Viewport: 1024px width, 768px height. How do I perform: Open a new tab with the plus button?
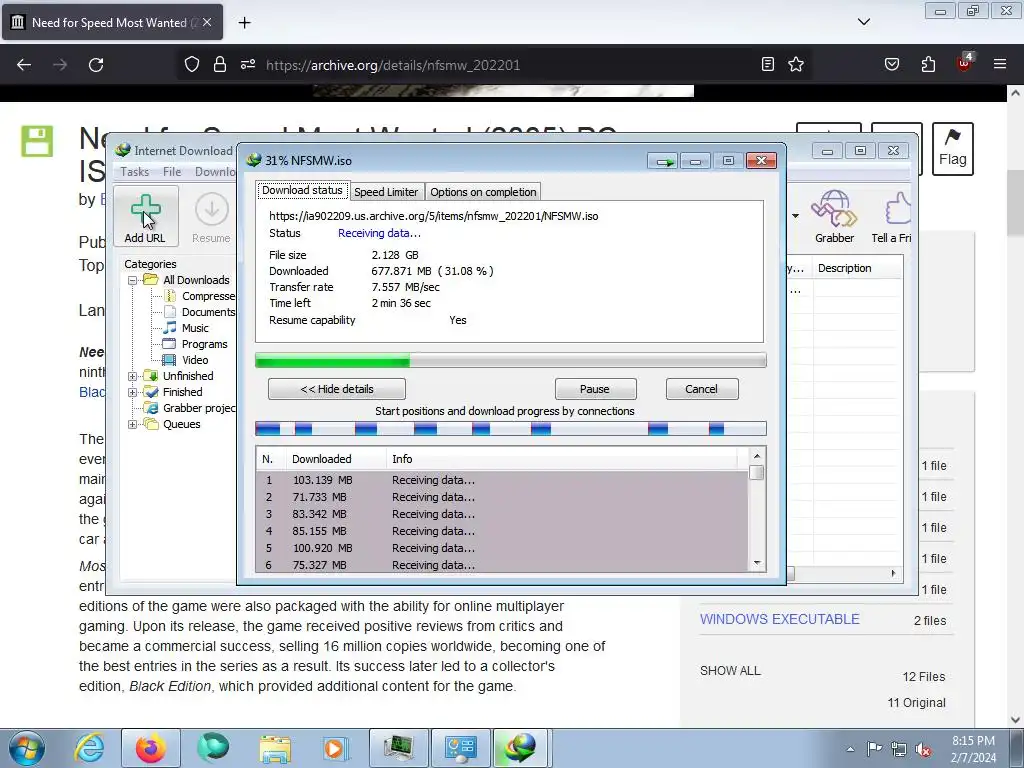click(244, 23)
